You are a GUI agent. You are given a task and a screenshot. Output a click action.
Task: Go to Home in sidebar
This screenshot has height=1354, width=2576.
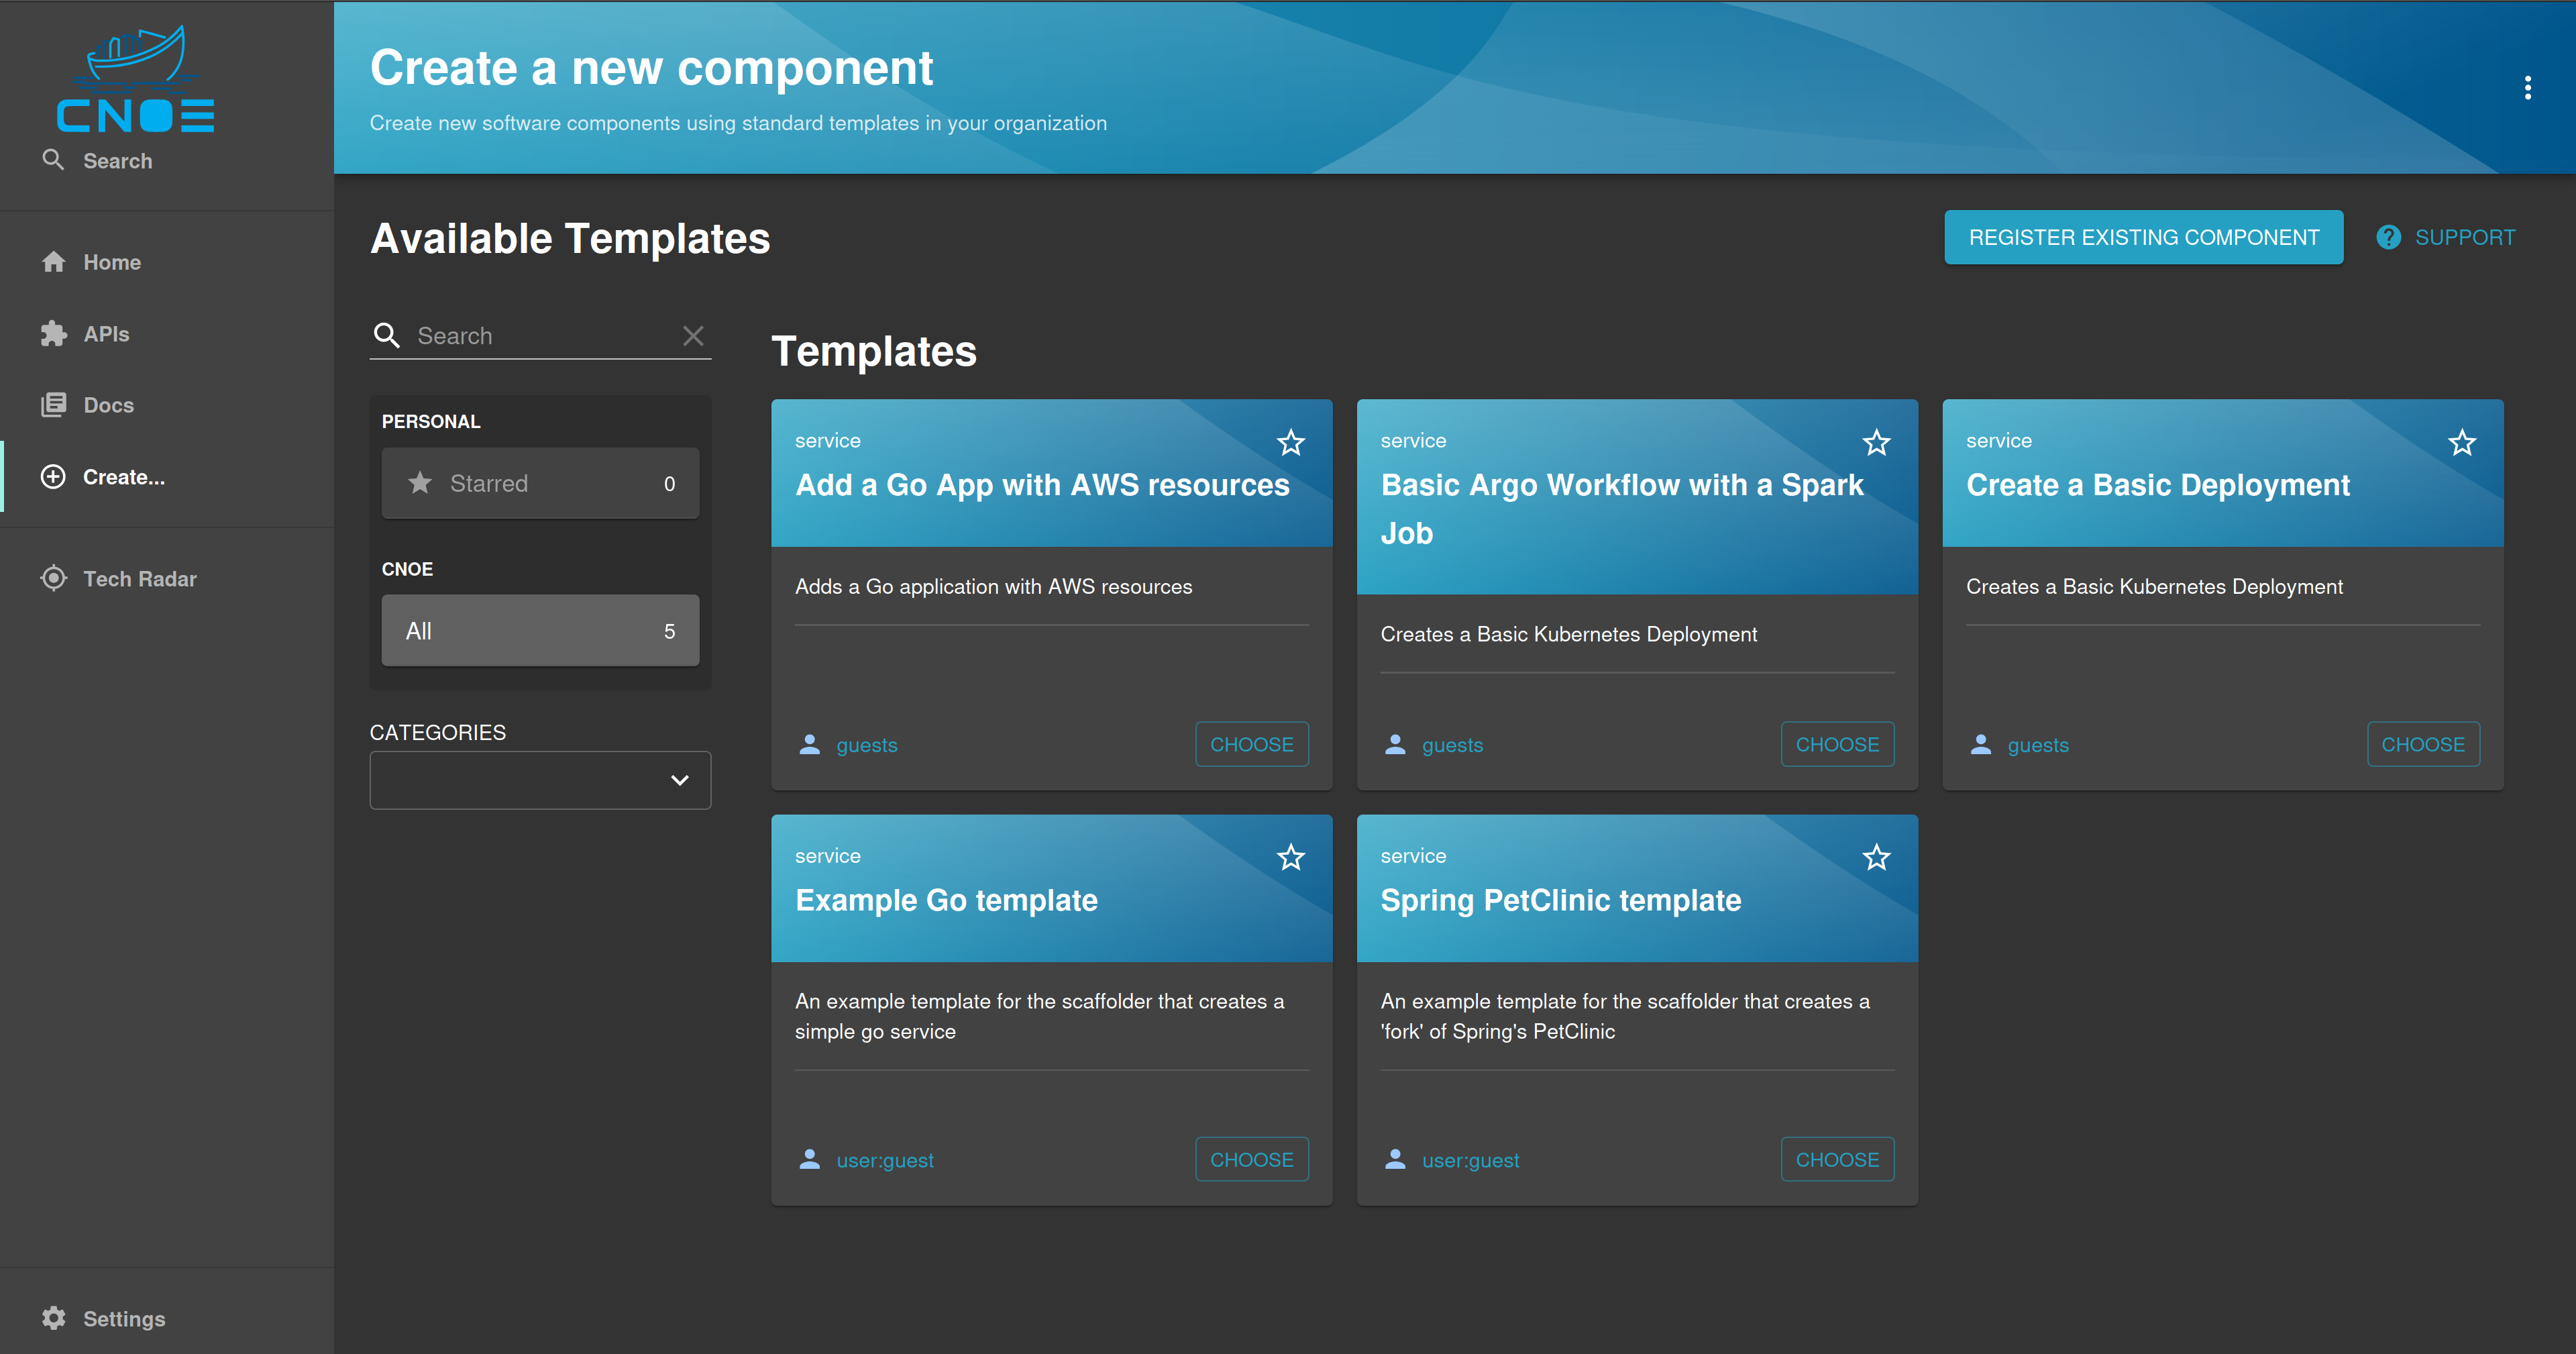pyautogui.click(x=167, y=262)
